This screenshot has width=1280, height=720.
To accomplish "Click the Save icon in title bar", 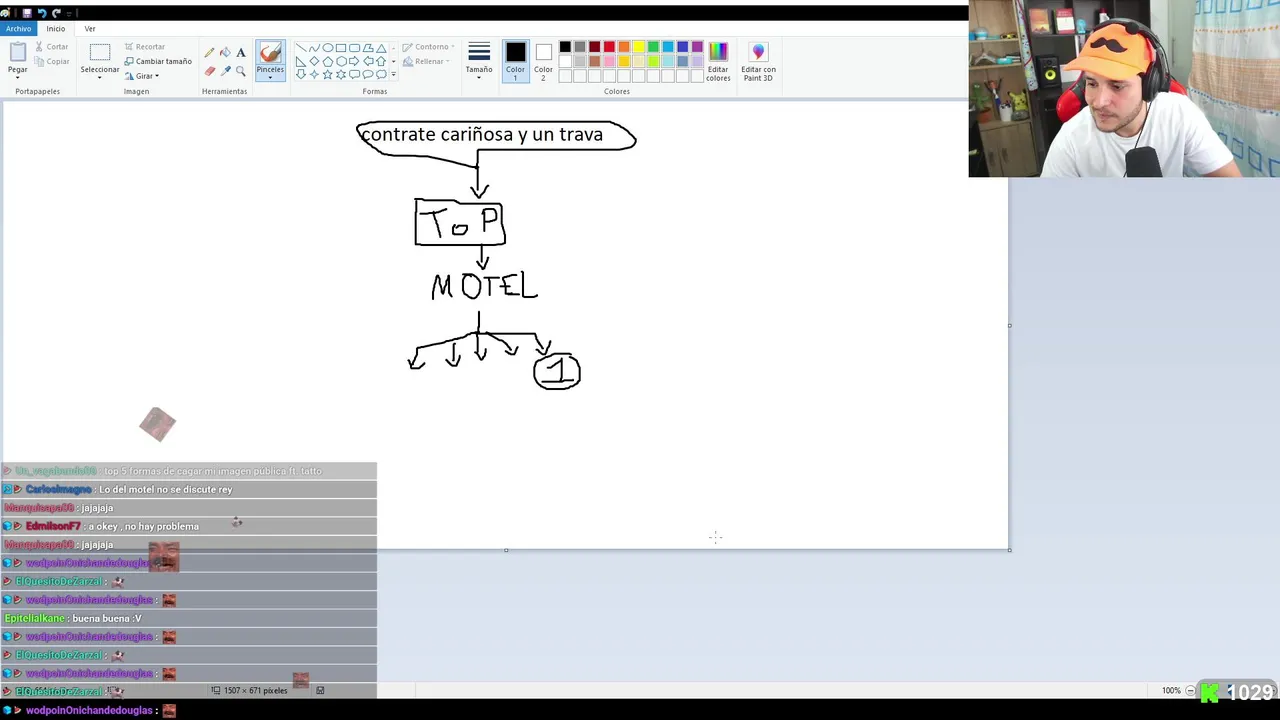I will (27, 13).
